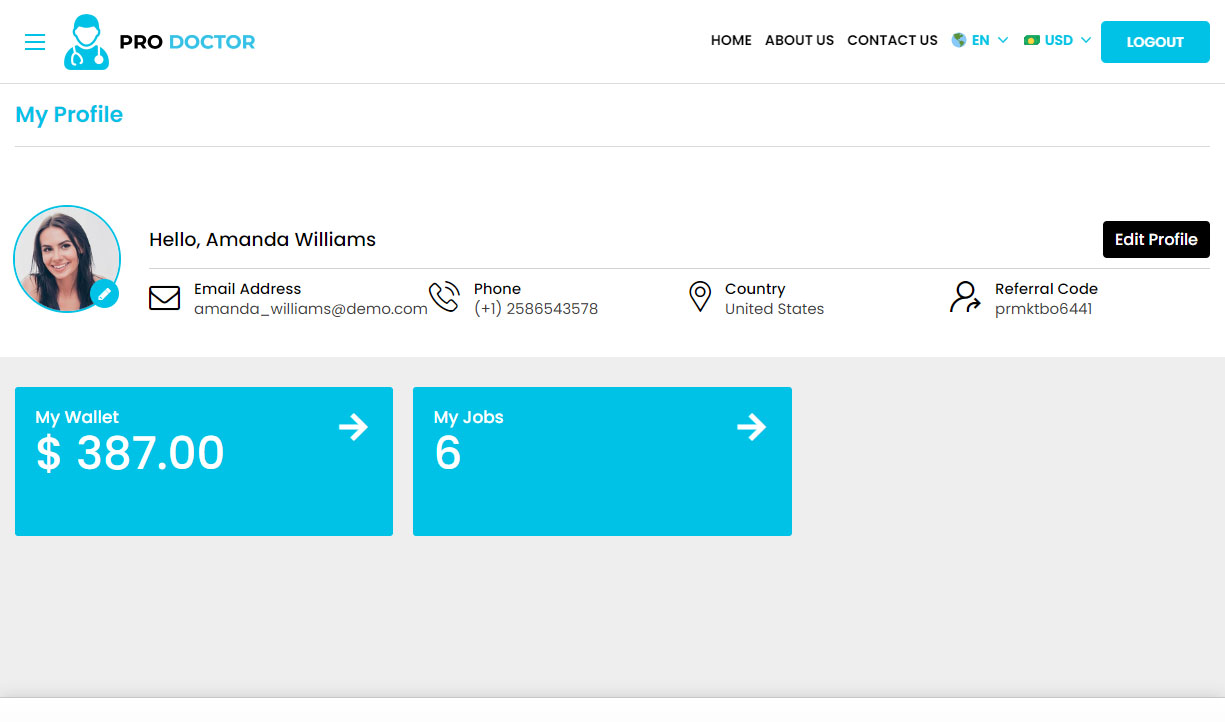
Task: Click the phone handset icon
Action: coord(444,297)
